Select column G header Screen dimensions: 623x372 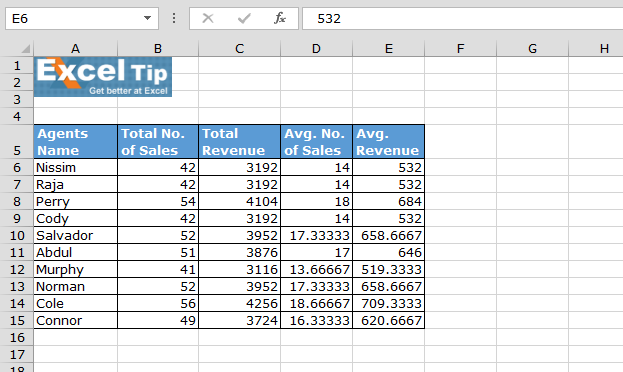click(x=532, y=48)
